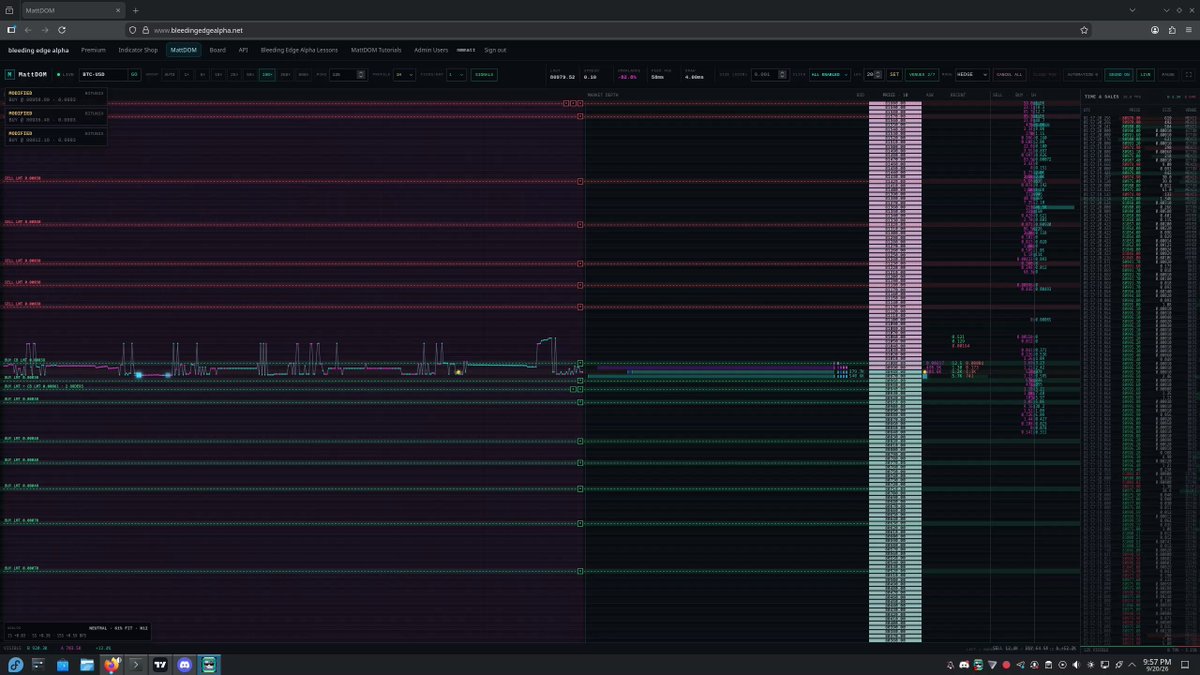This screenshot has width=1200, height=675.
Task: Open the tracking protection shield icon
Action: click(x=133, y=30)
